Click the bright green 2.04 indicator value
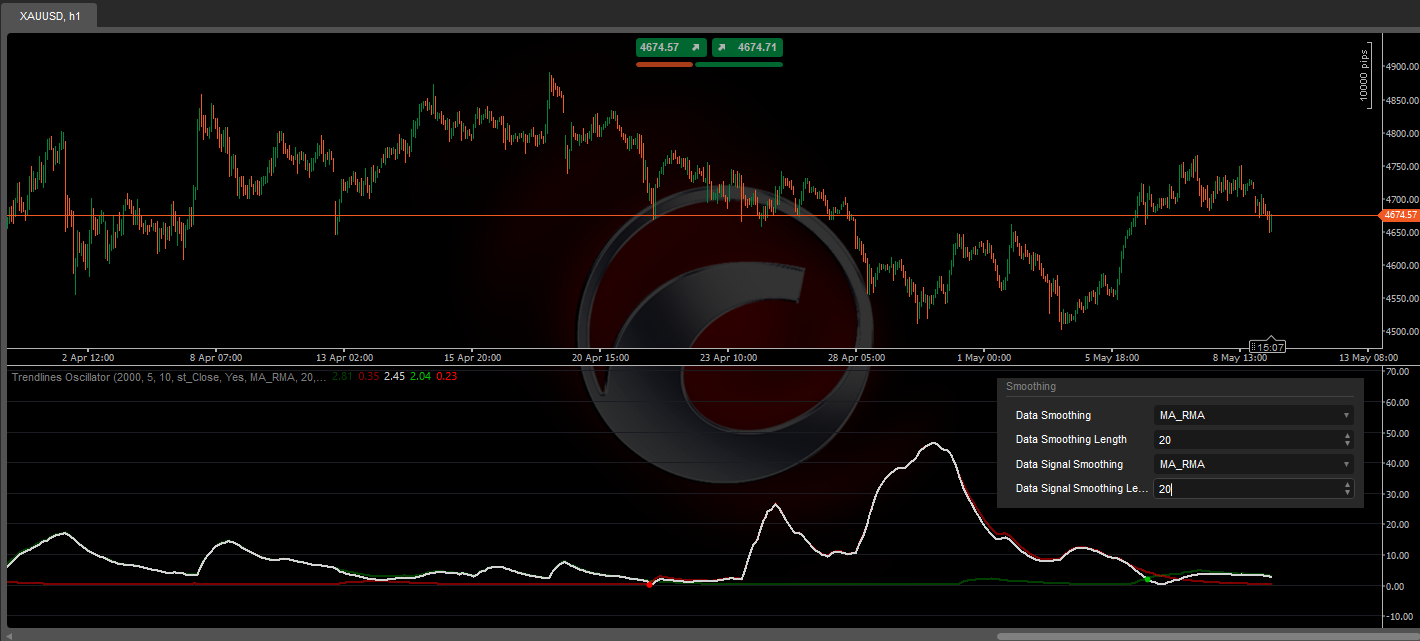The image size is (1420, 641). (x=420, y=376)
